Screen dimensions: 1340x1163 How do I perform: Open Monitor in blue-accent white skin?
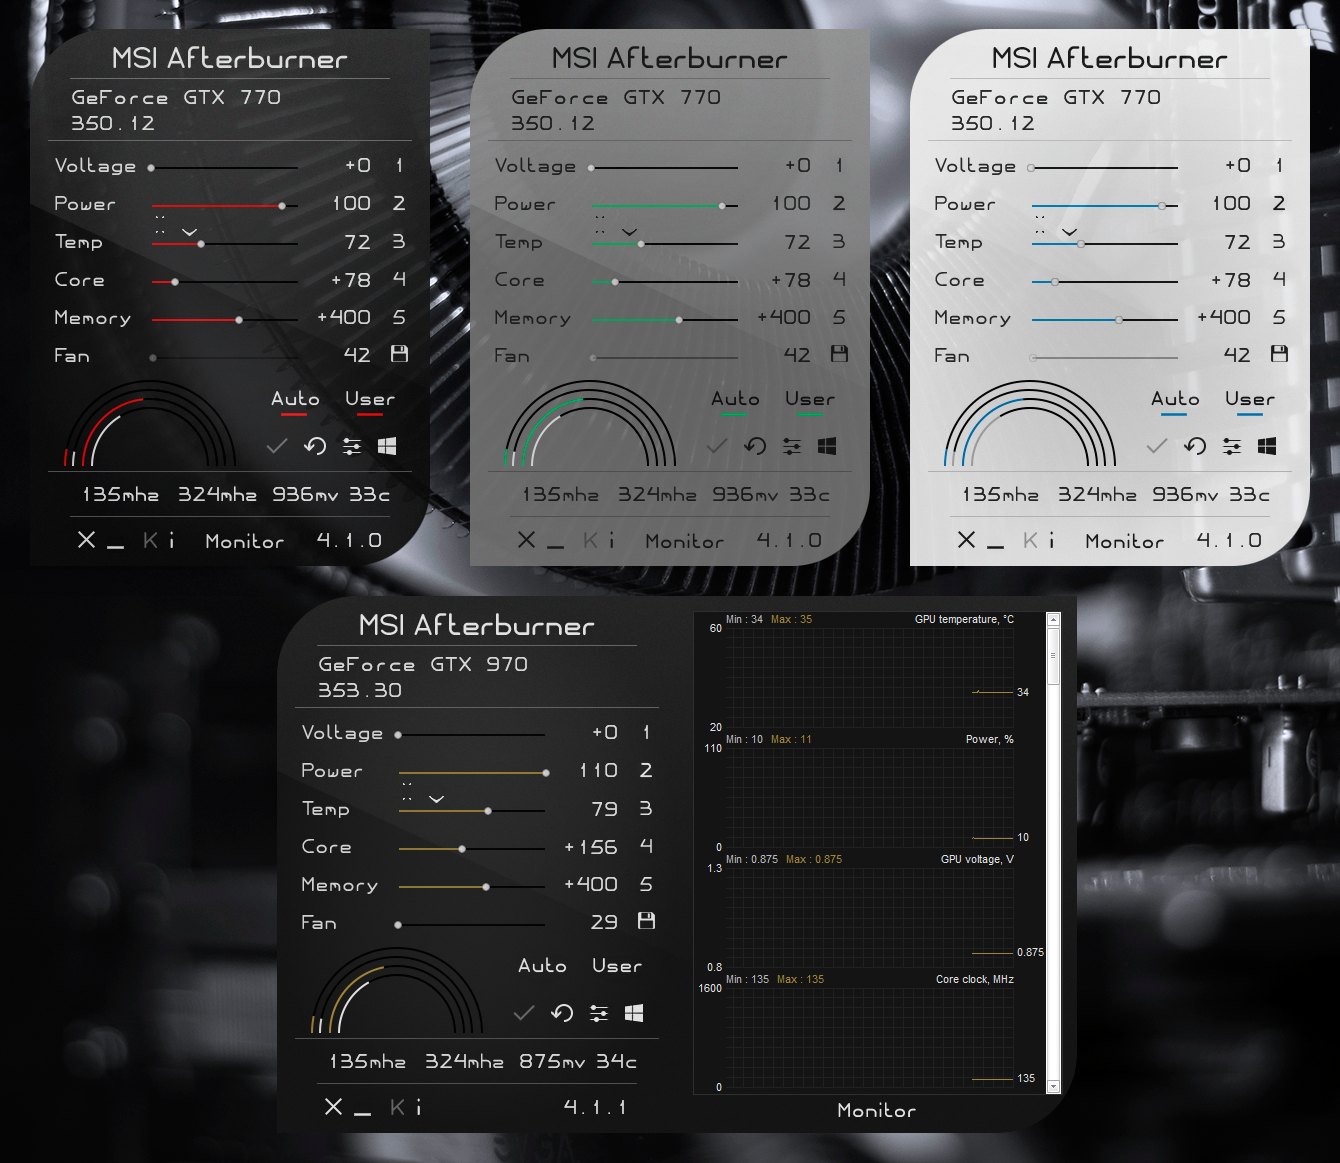1125,541
